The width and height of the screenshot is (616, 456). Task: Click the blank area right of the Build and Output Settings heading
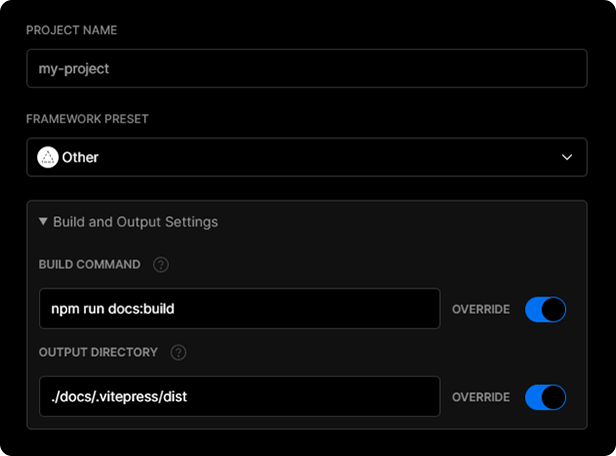400,221
